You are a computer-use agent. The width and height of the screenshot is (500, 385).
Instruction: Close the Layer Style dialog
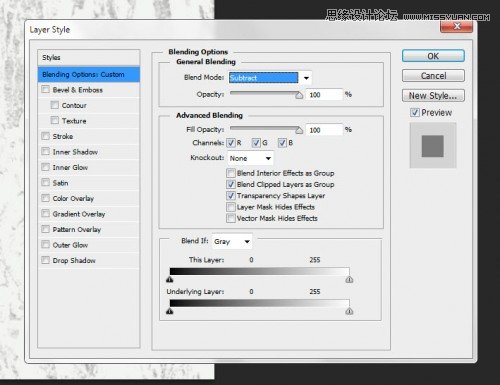(x=456, y=27)
